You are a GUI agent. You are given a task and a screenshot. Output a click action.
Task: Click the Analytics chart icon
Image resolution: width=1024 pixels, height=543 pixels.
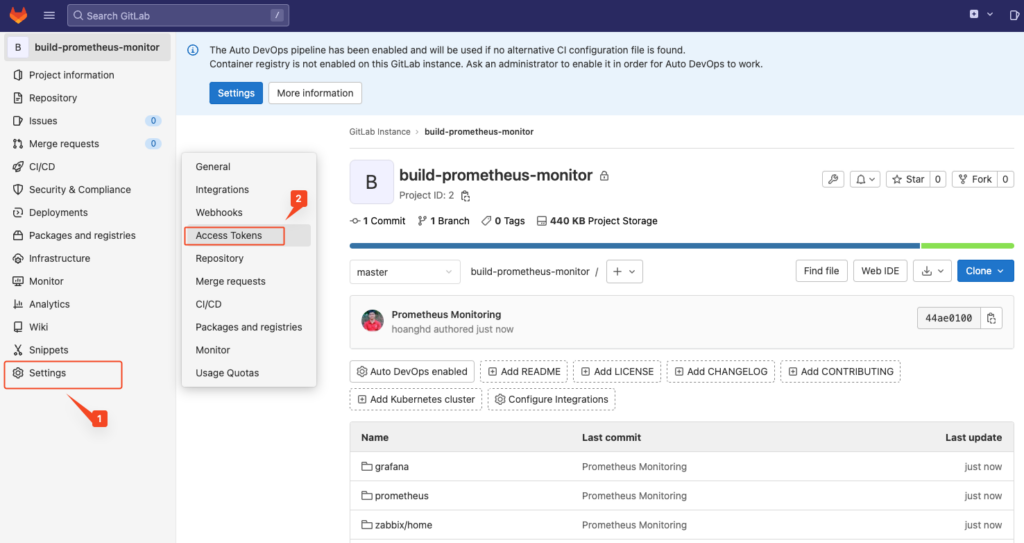[18, 304]
